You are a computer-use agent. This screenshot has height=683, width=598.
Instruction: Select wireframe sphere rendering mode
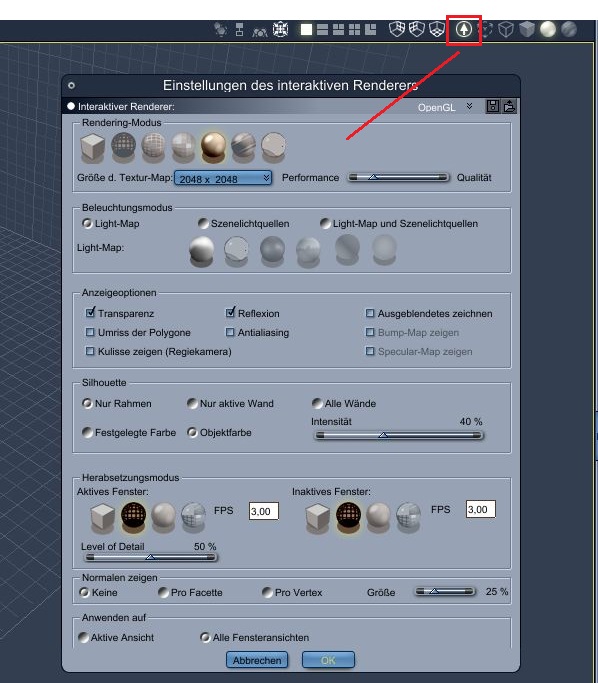click(123, 145)
